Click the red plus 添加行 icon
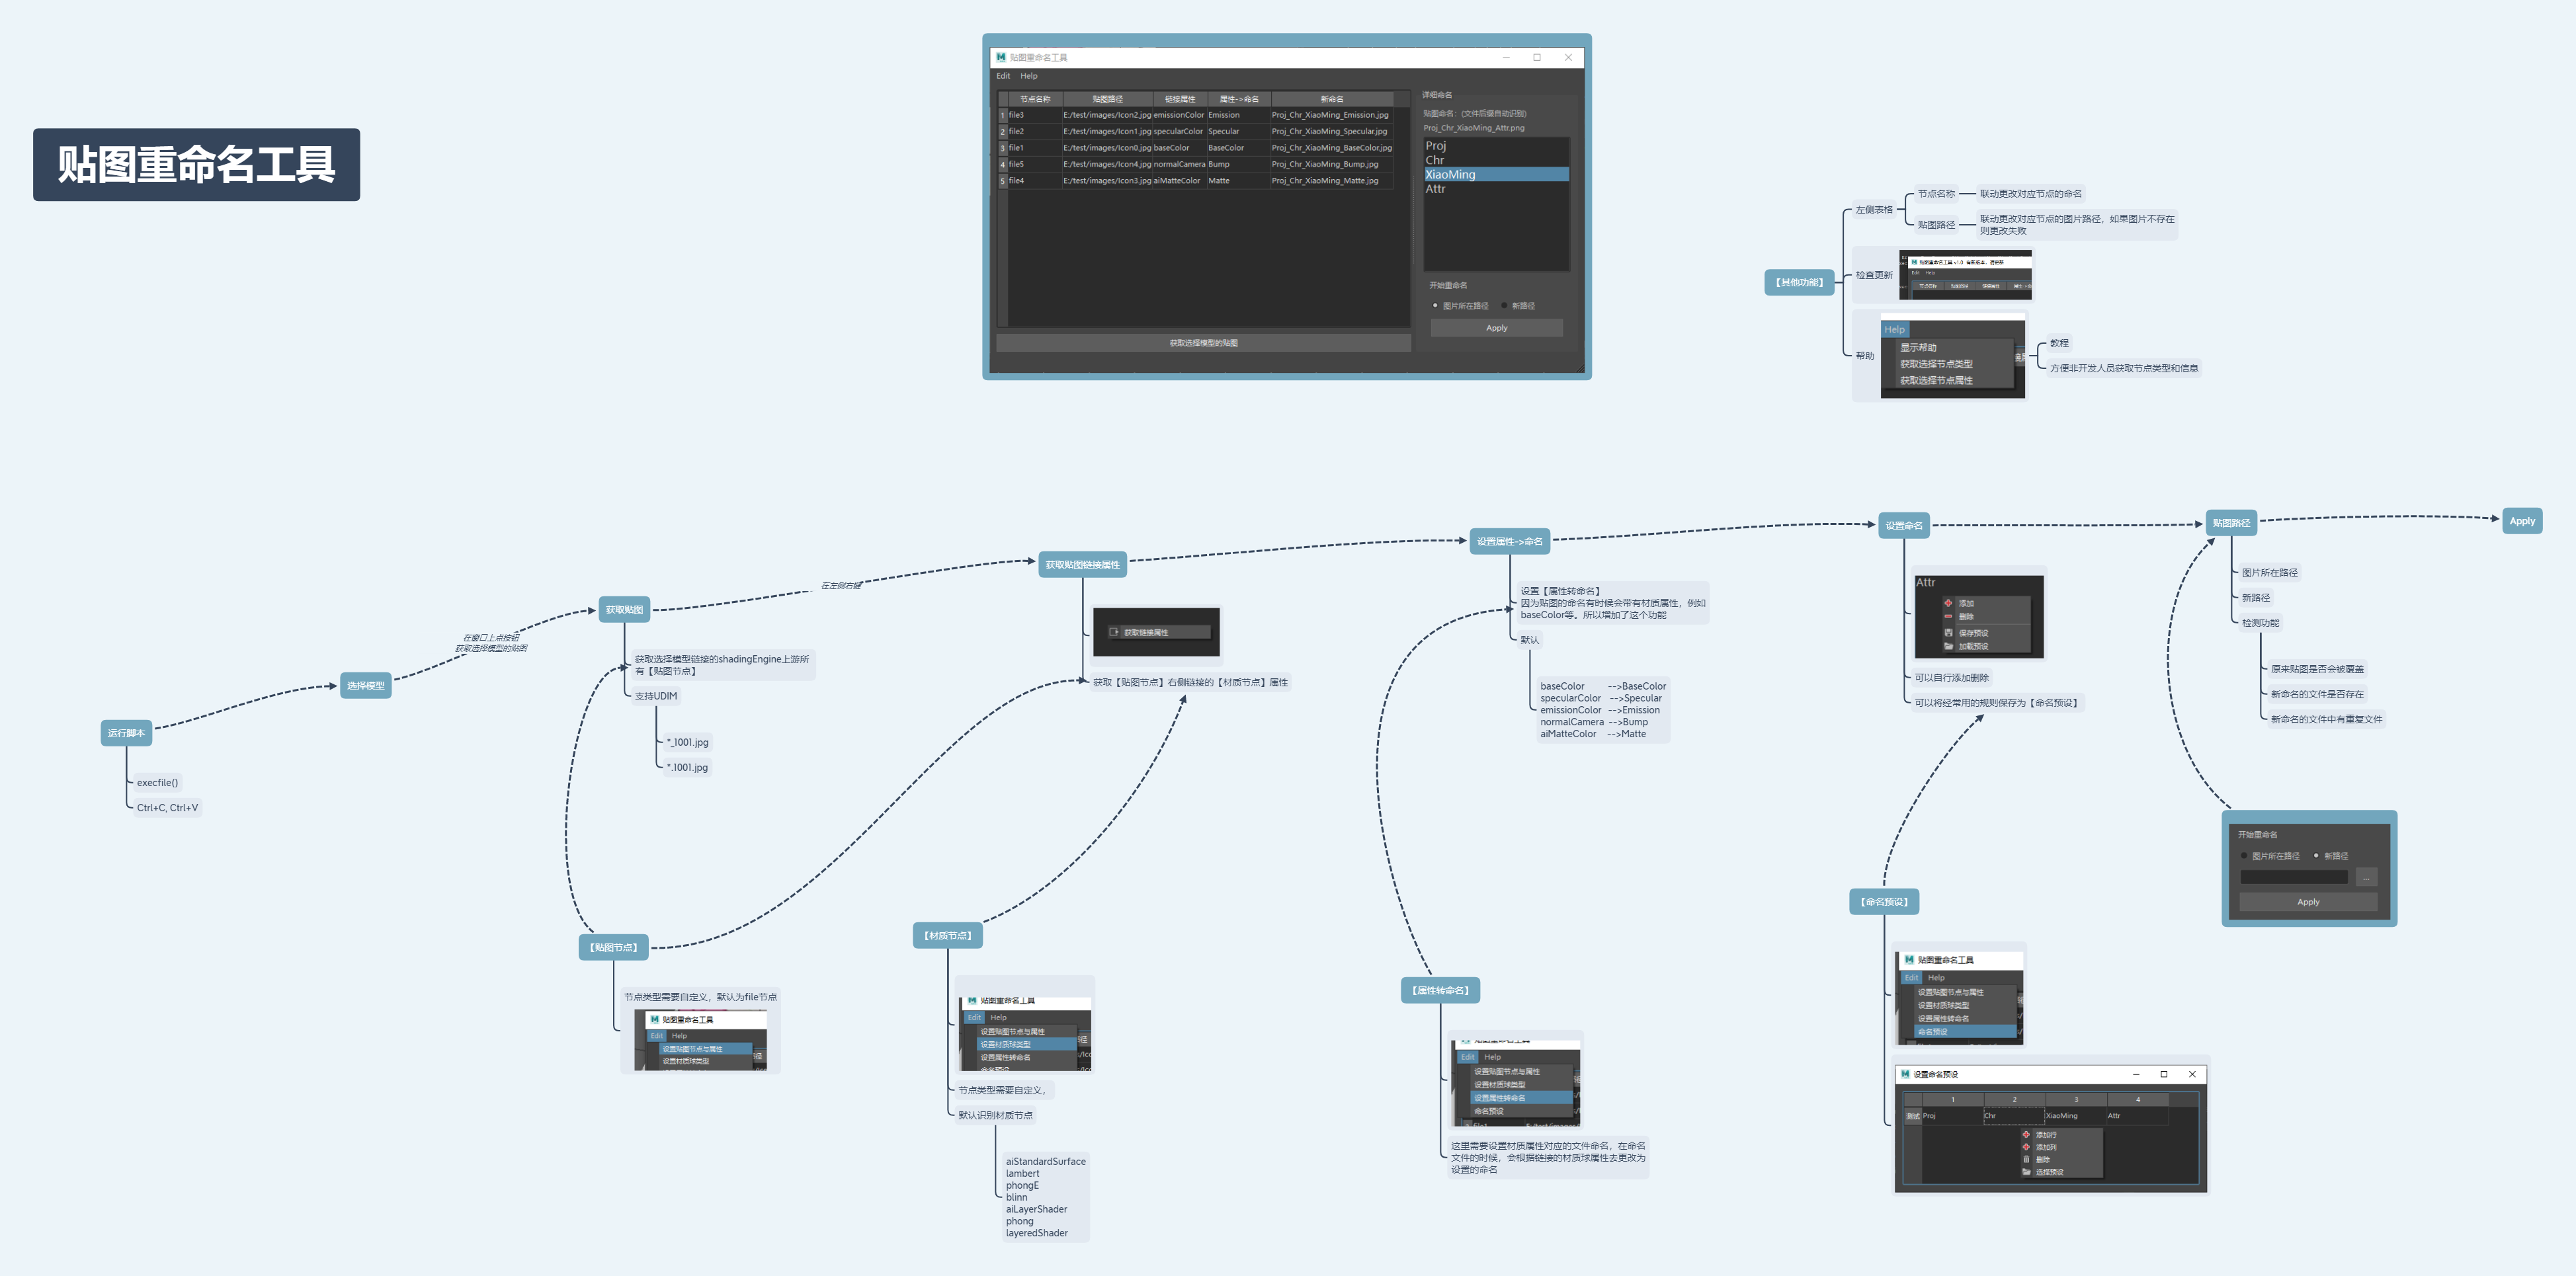Screen dimensions: 2576x1276 pyautogui.click(x=2026, y=1135)
